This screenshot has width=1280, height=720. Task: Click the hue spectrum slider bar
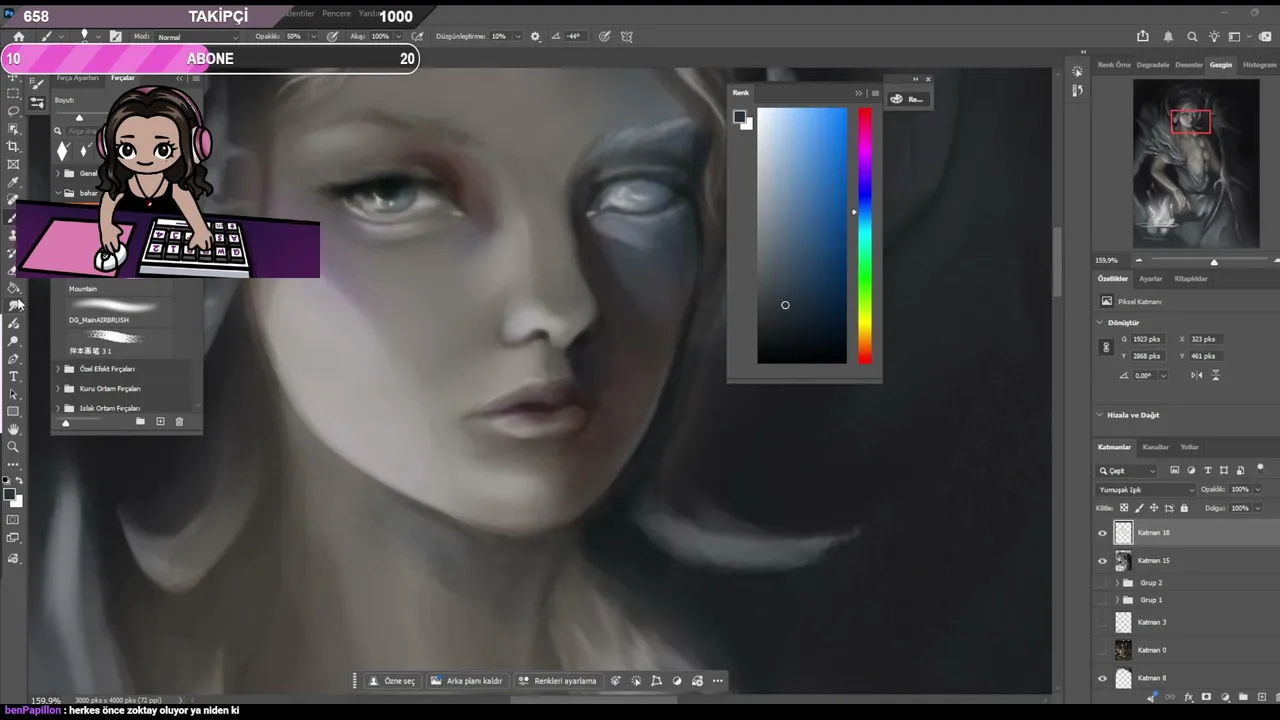coord(865,236)
